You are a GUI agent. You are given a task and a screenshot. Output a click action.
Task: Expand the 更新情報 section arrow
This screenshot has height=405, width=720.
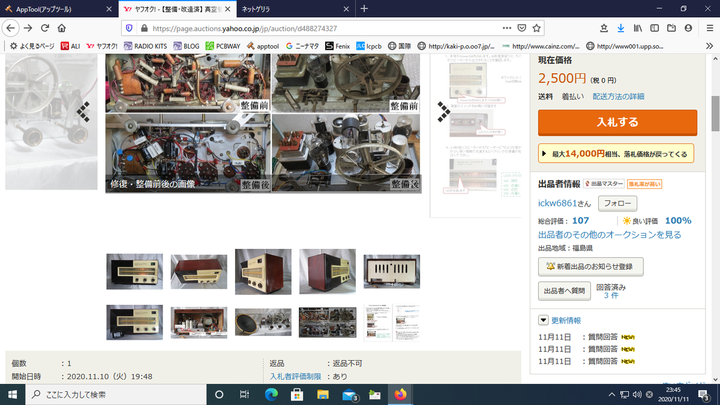[x=542, y=320]
